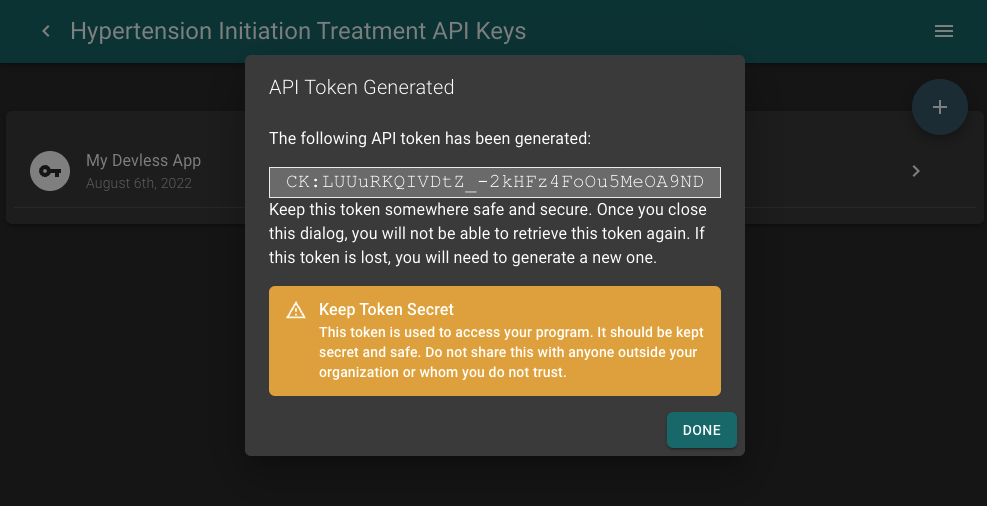Click the Hypertension Initiation Treatment API Keys title

coord(298,31)
